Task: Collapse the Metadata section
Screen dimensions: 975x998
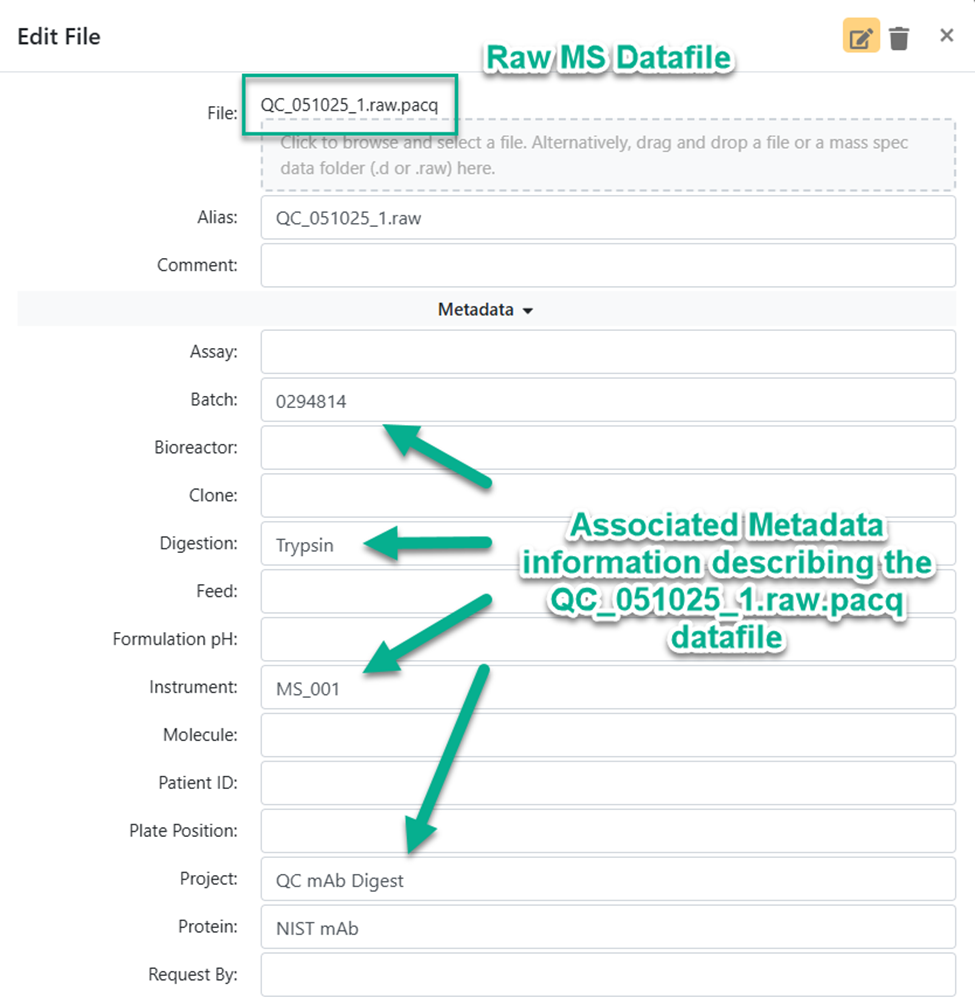Action: click(486, 310)
